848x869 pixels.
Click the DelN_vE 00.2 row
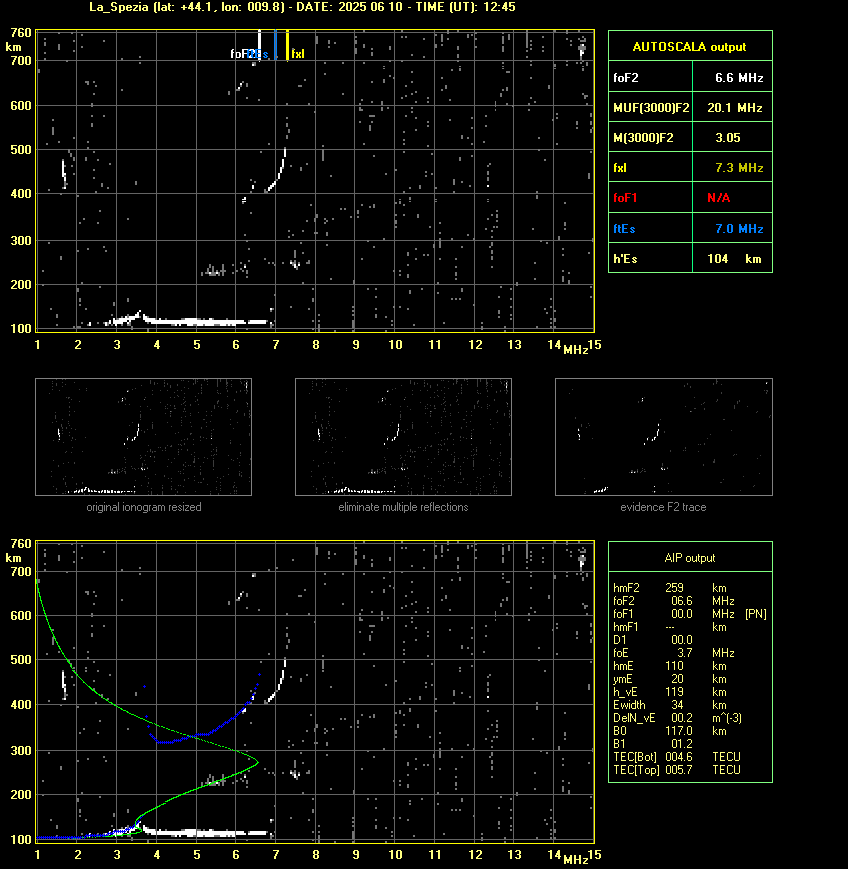coord(677,718)
